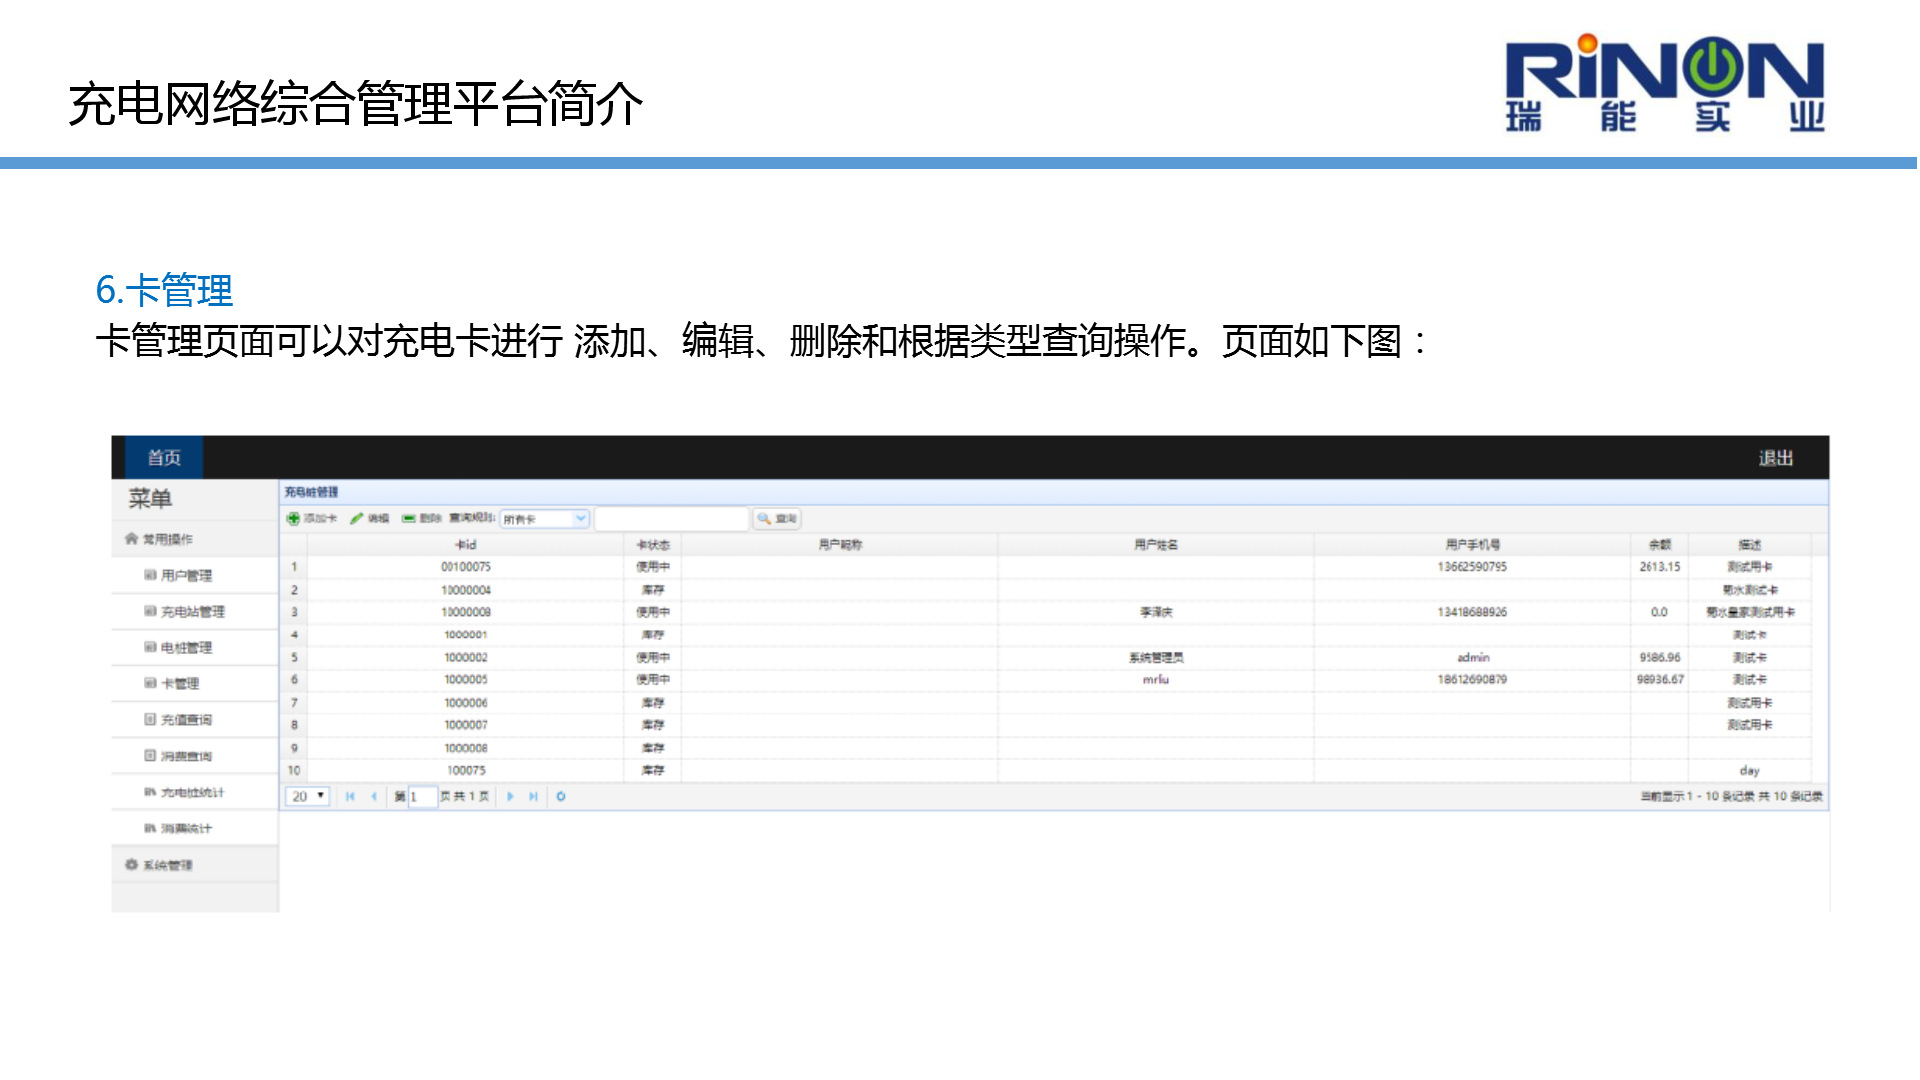Image resolution: width=1920 pixels, height=1080 pixels.
Task: Click the 退出 logout link
Action: pos(1775,458)
